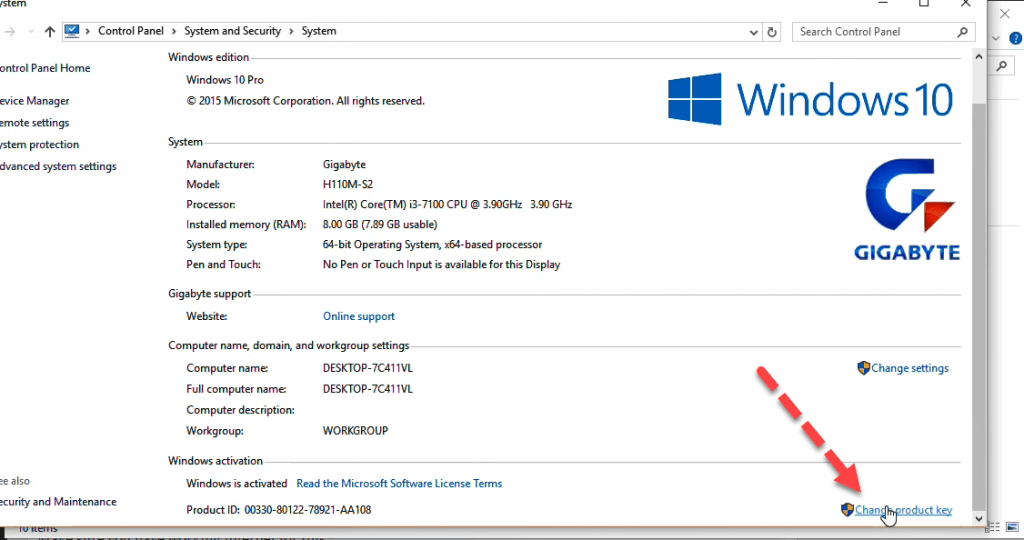Open Device Manager from the sidebar
The width and height of the screenshot is (1024, 540).
pos(34,101)
